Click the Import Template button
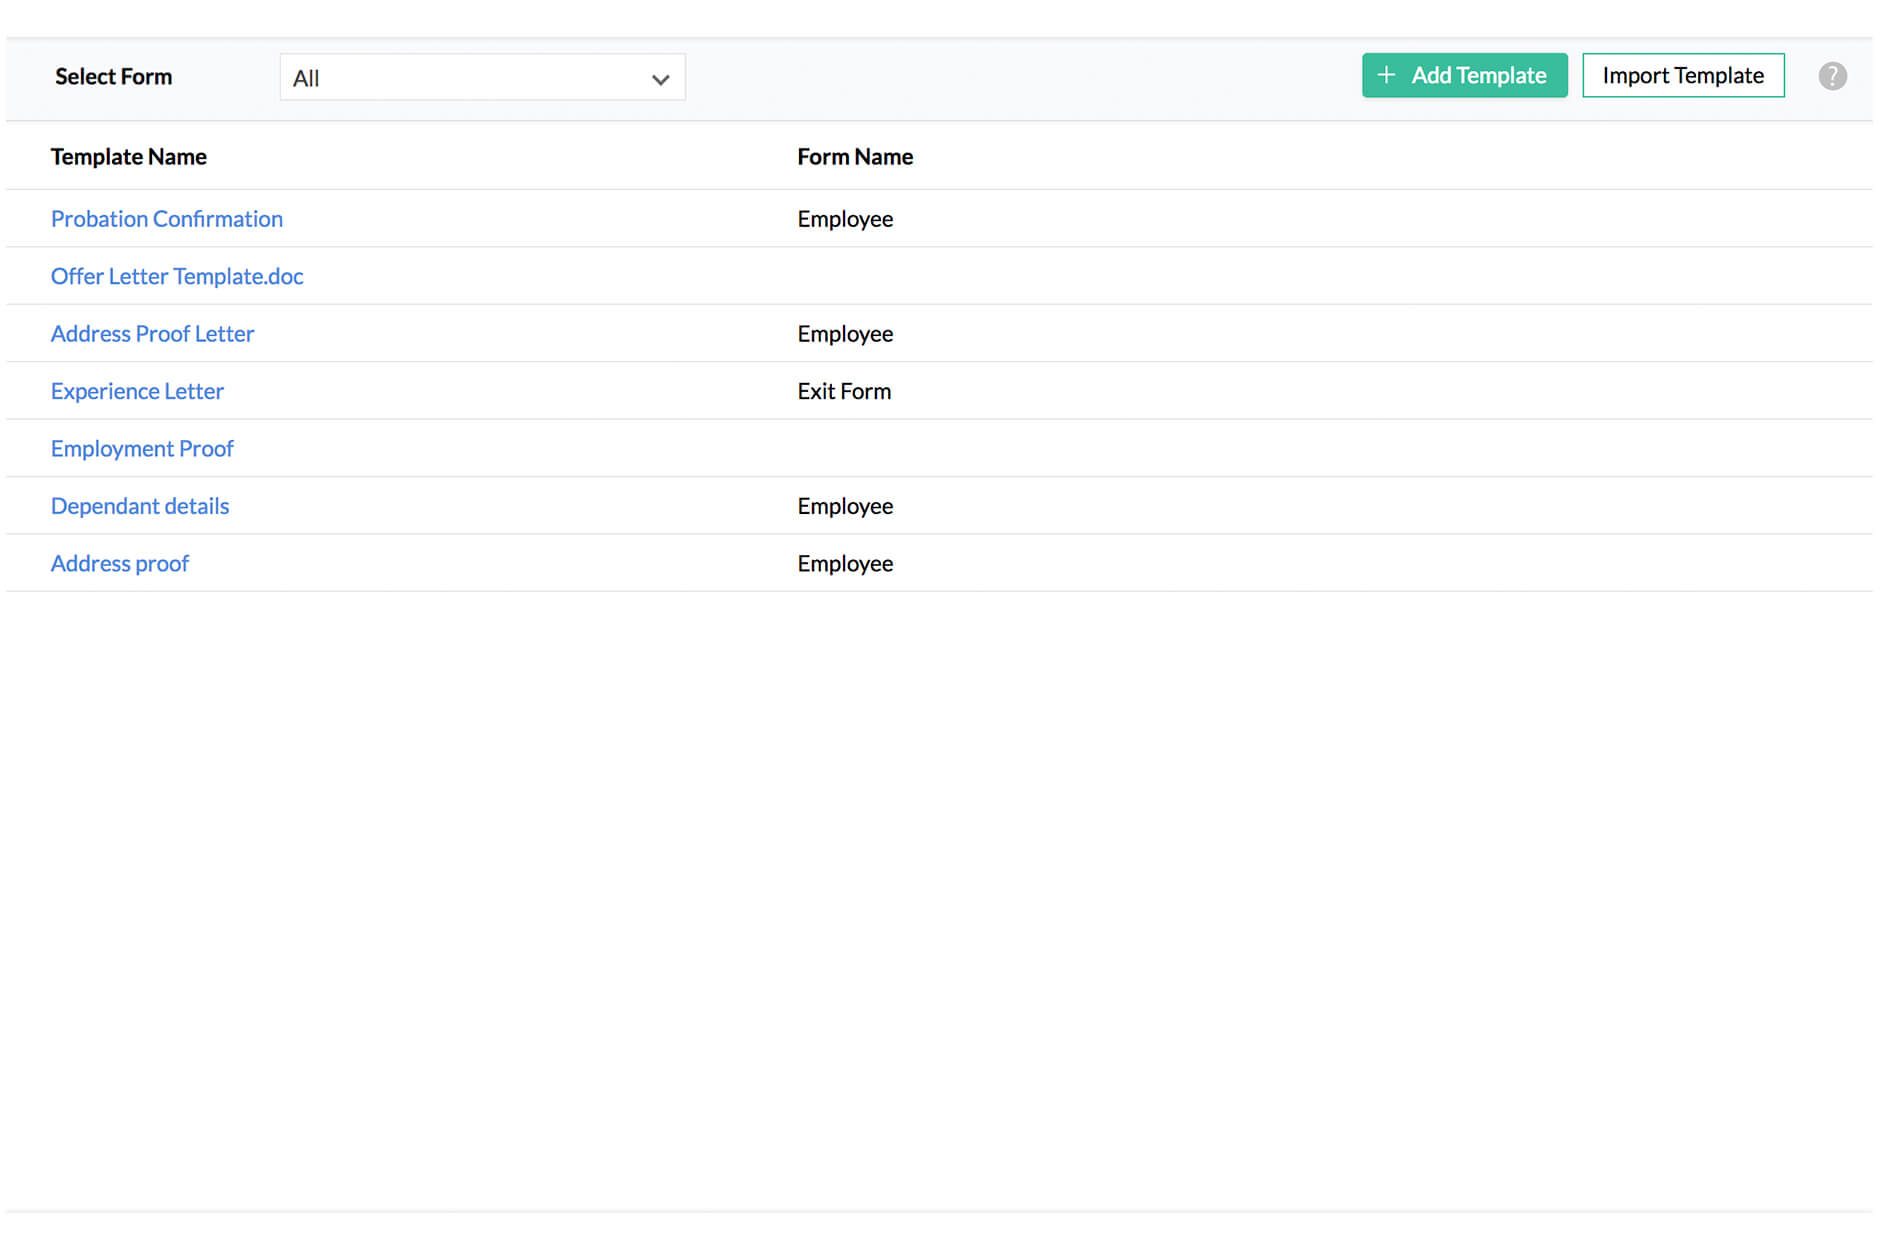The width and height of the screenshot is (1880, 1250). [x=1683, y=75]
